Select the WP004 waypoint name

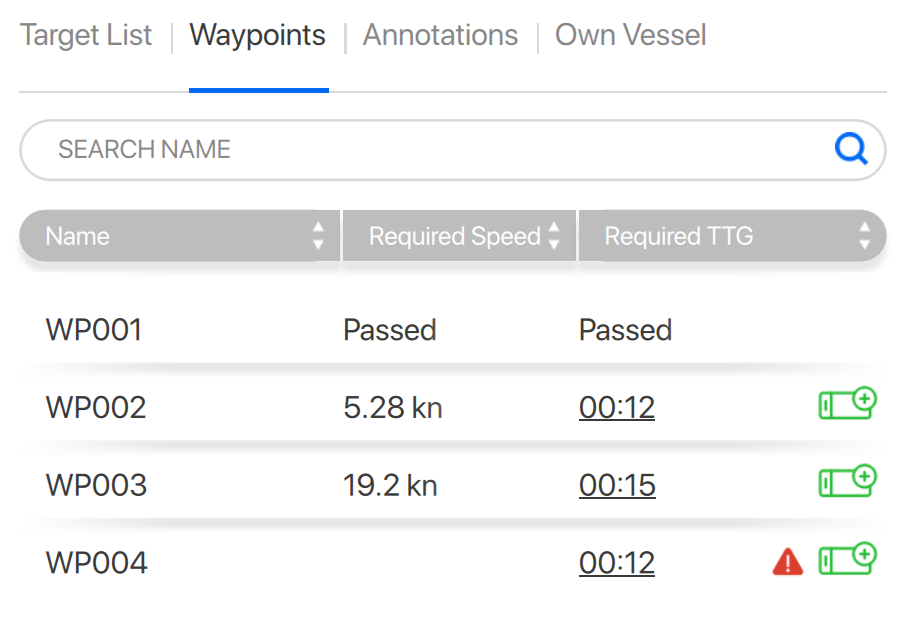click(x=96, y=563)
